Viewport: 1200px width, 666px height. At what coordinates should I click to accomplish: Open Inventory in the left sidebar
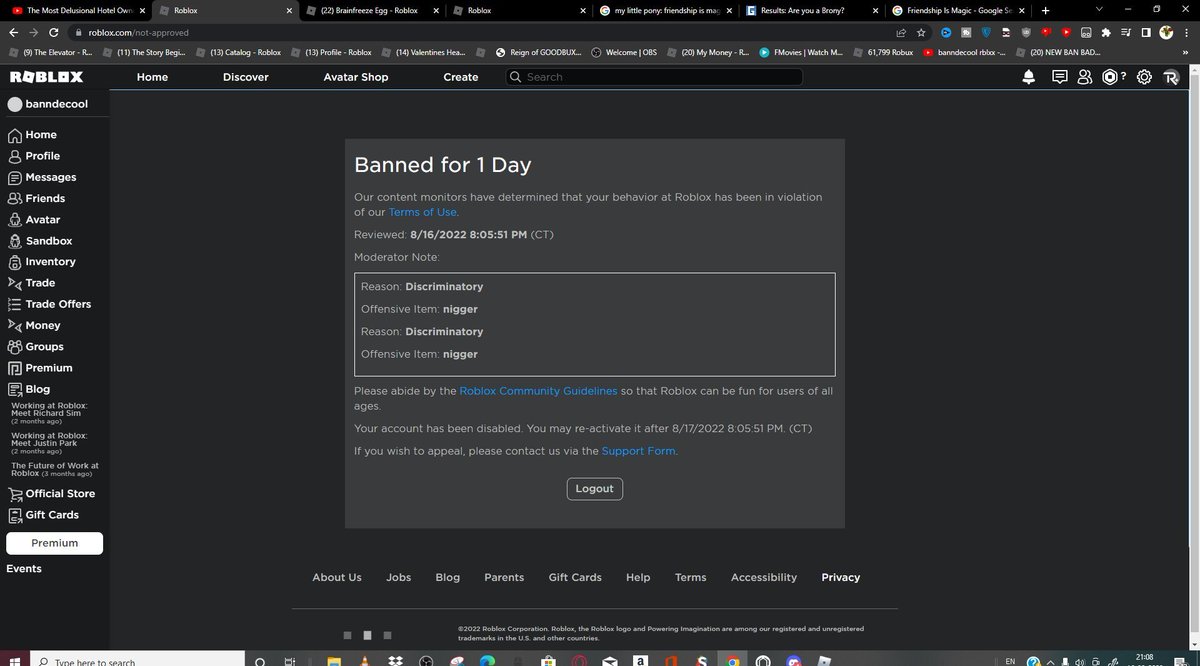coord(42,262)
